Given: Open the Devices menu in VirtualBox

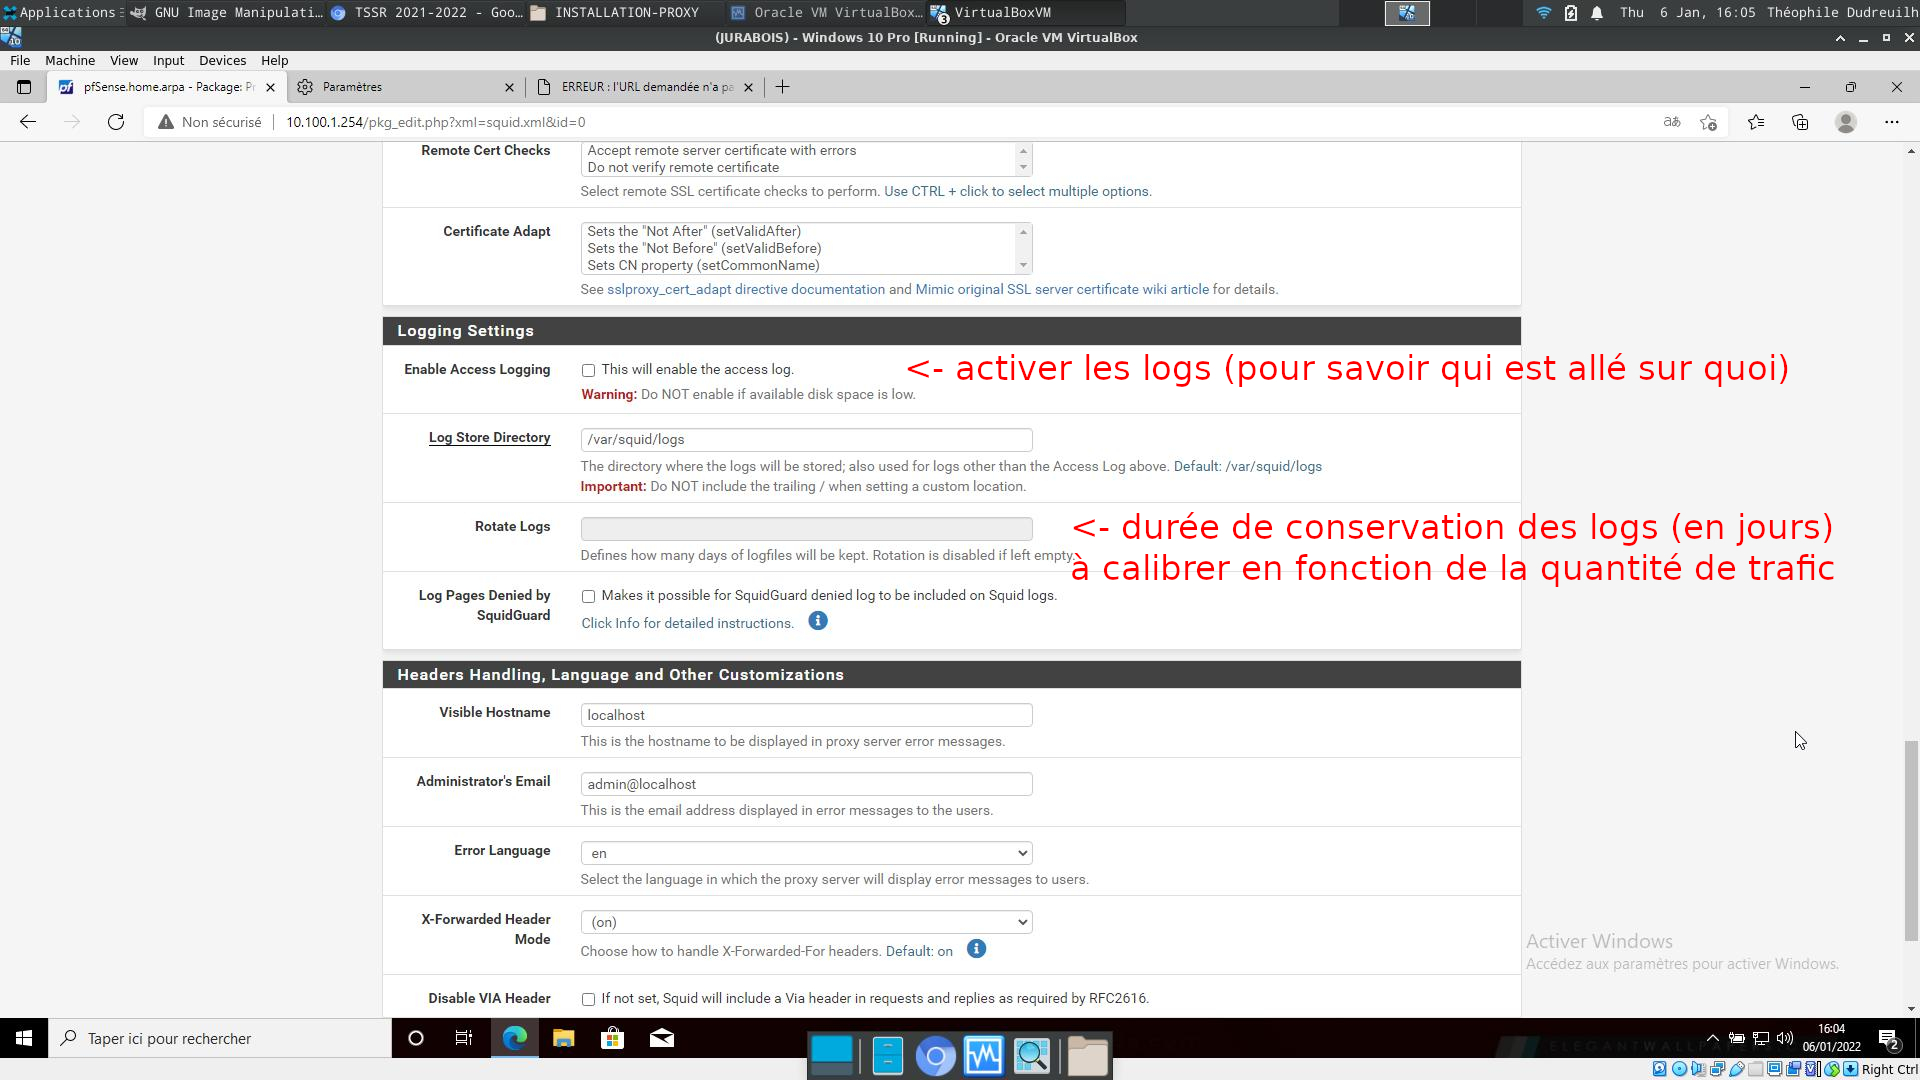Looking at the screenshot, I should pyautogui.click(x=222, y=60).
